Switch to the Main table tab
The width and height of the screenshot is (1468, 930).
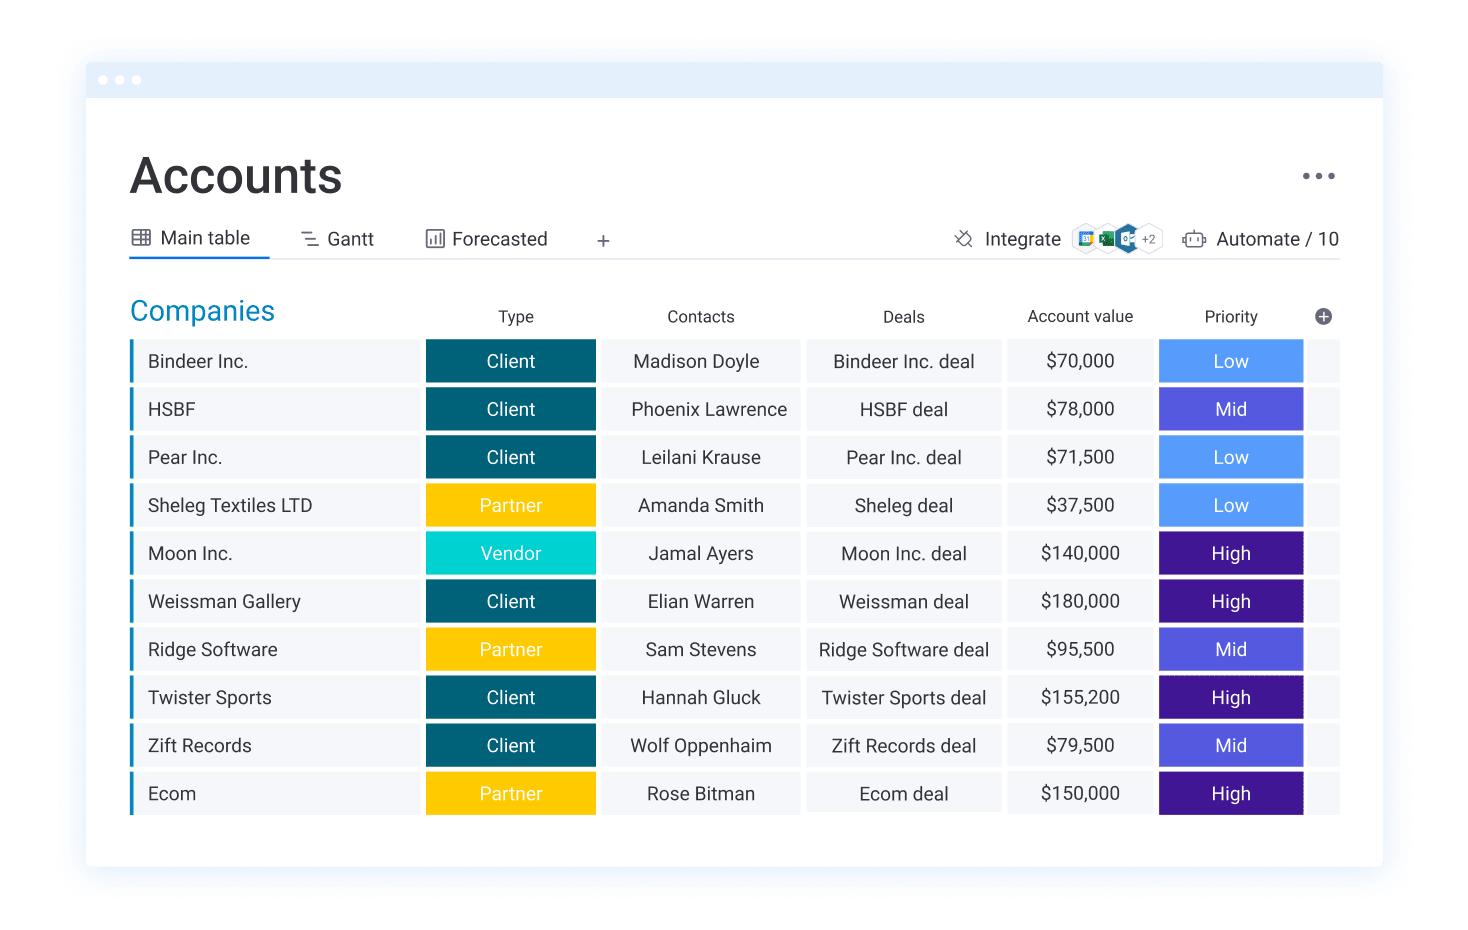pyautogui.click(x=191, y=238)
